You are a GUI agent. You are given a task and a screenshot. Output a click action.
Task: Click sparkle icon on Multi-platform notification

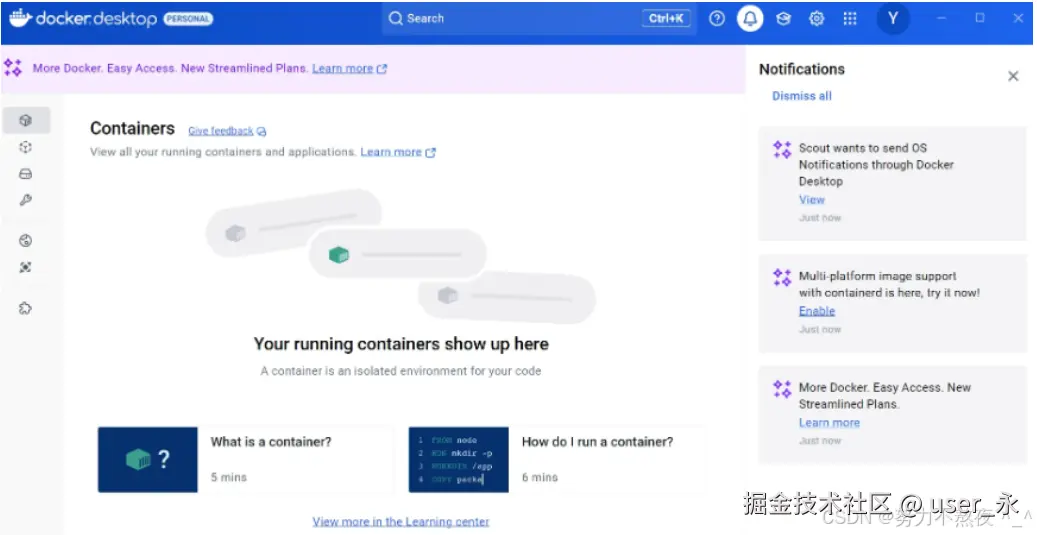tap(782, 278)
